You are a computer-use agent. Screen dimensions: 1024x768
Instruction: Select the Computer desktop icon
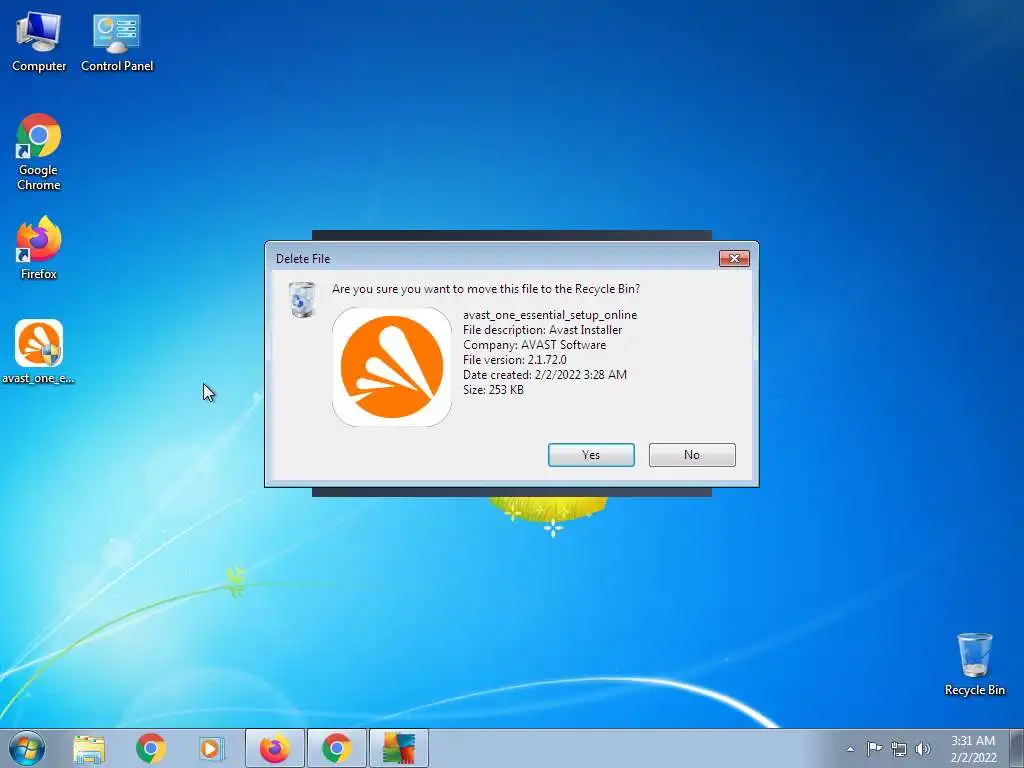tap(39, 41)
